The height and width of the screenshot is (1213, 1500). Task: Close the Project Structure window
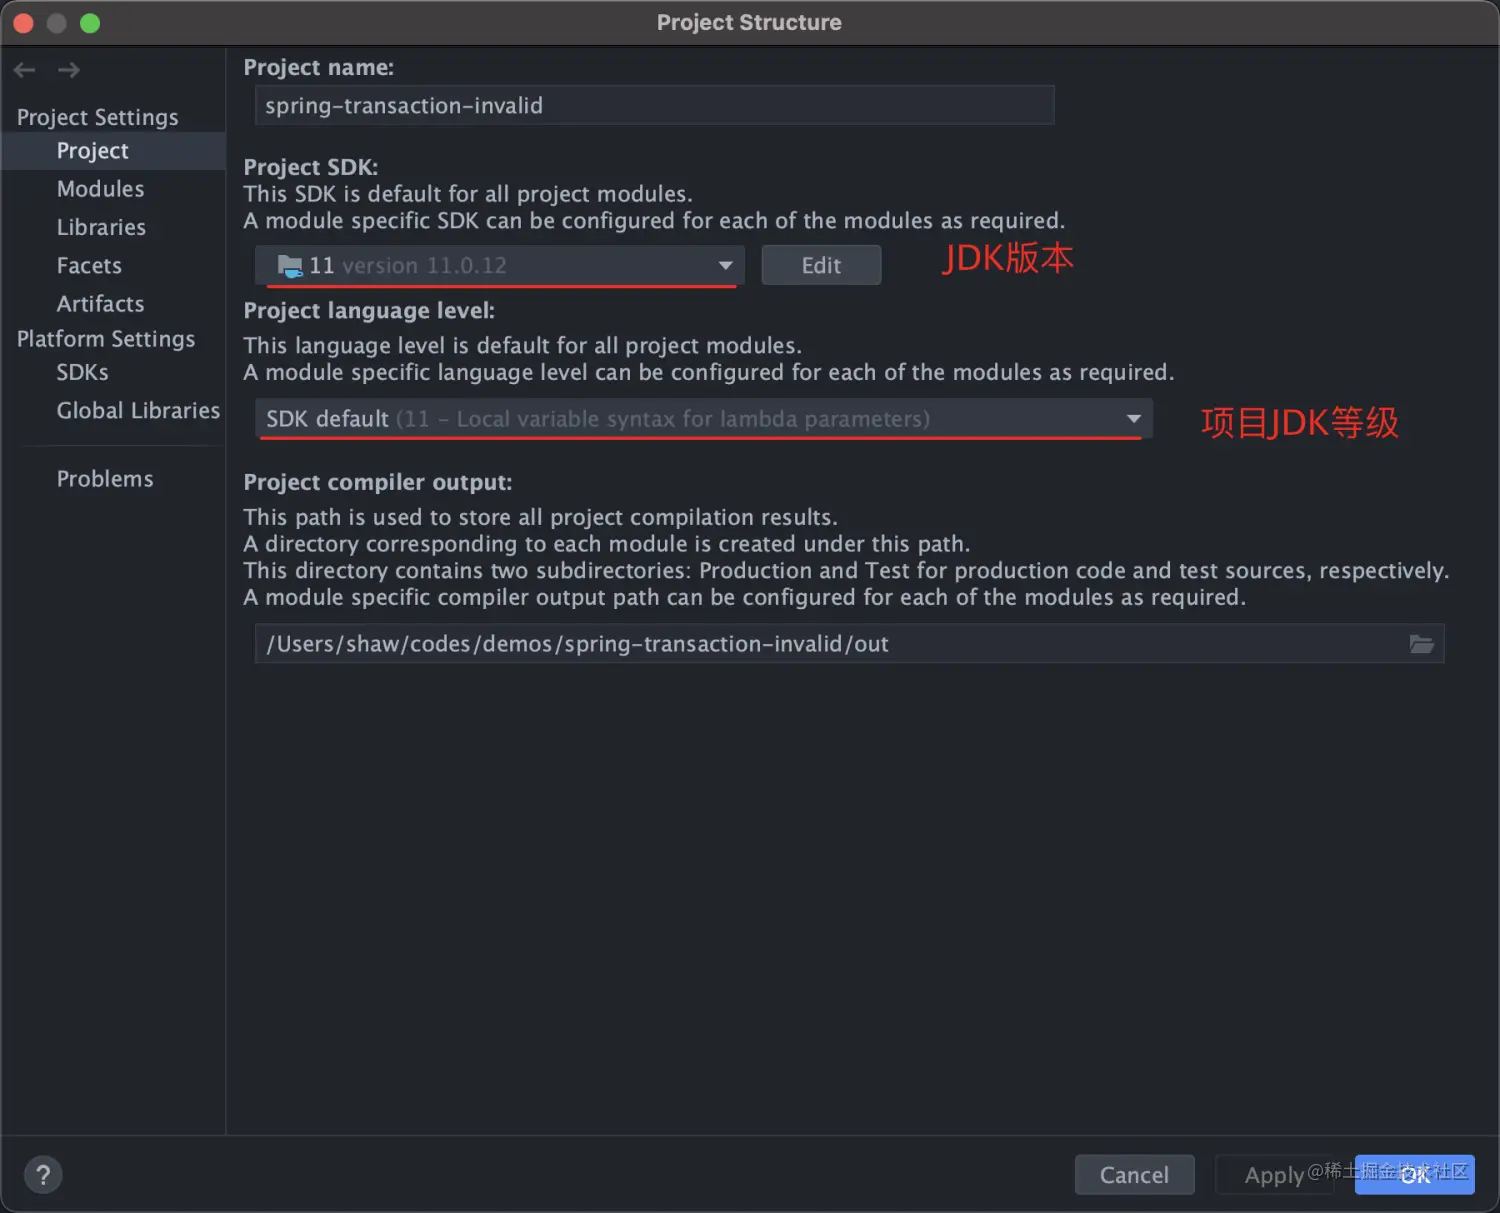tap(24, 23)
